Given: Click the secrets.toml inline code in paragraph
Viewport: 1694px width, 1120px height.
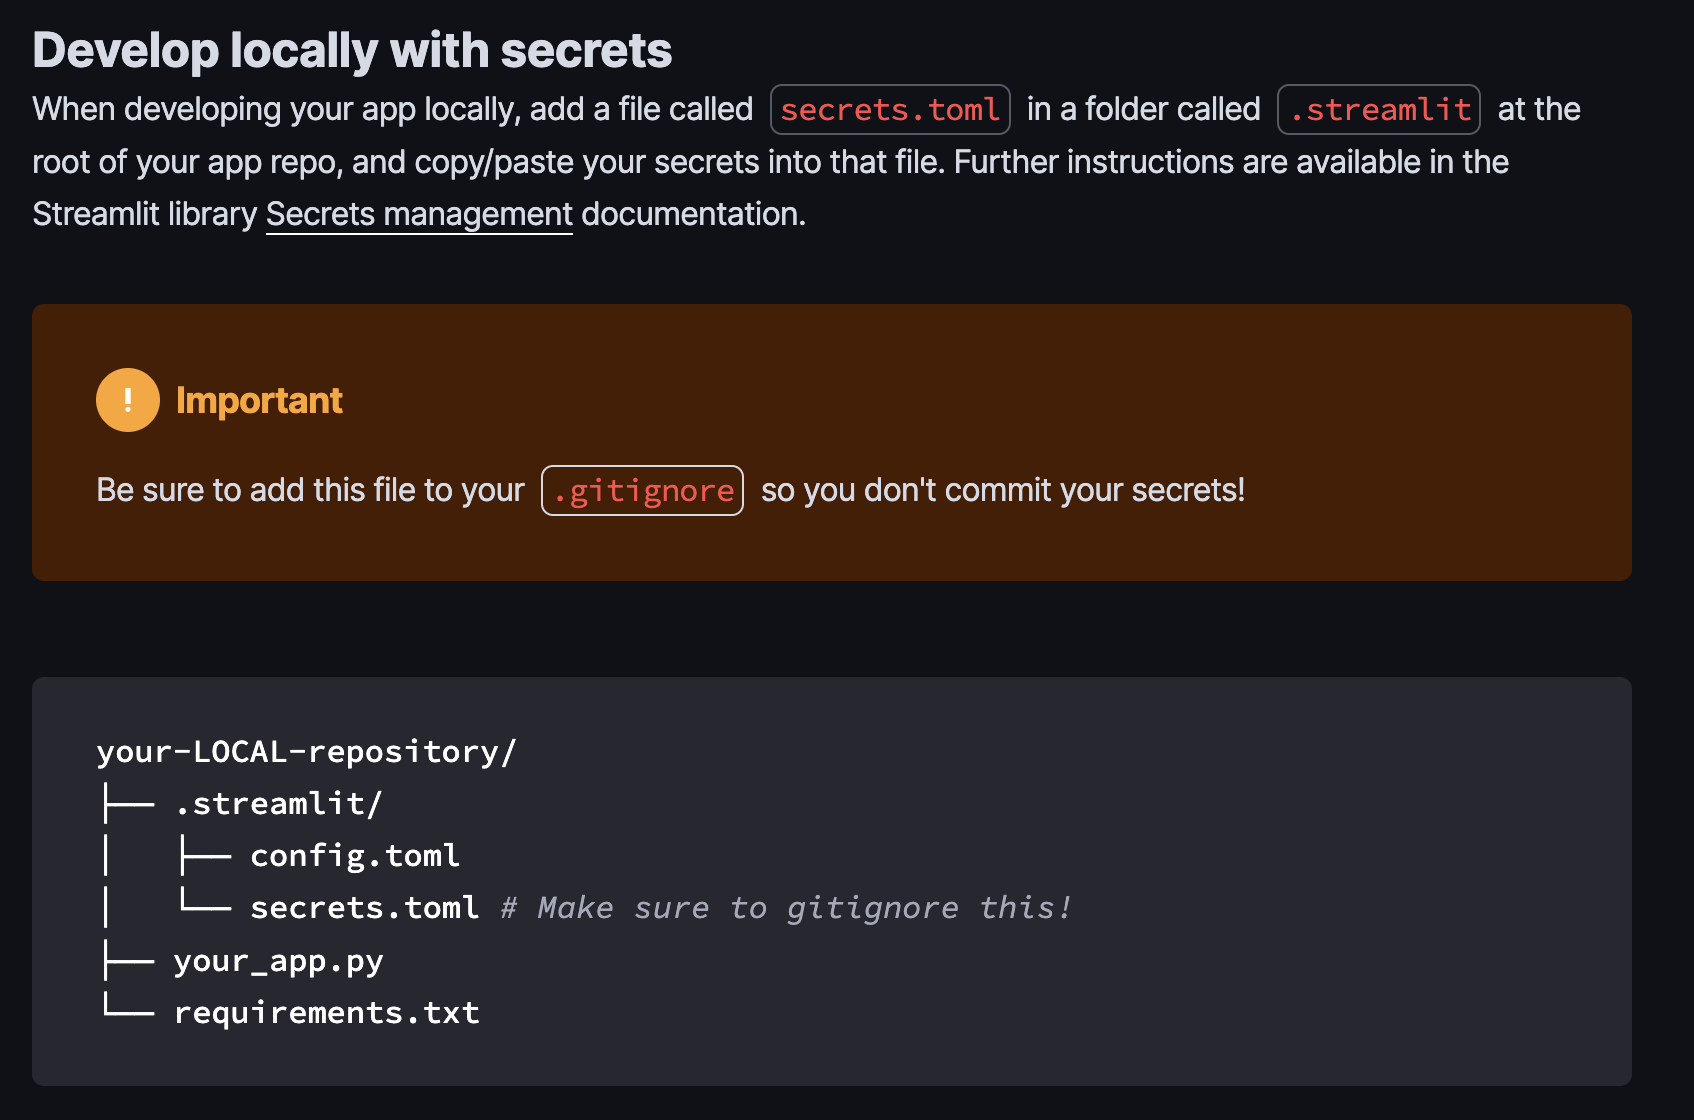Looking at the screenshot, I should point(889,109).
